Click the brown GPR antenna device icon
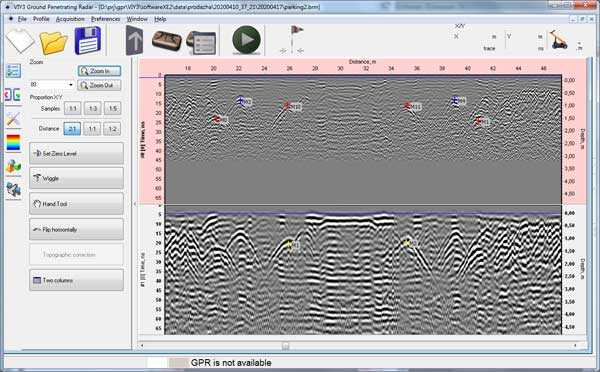The height and width of the screenshot is (372, 600). click(166, 41)
